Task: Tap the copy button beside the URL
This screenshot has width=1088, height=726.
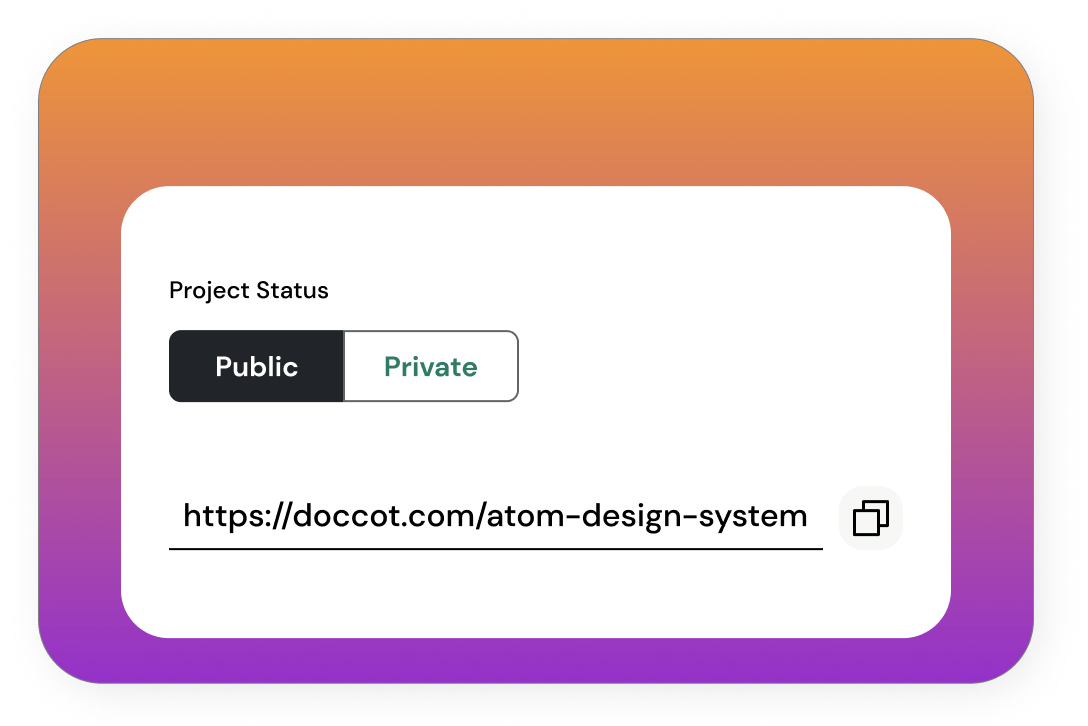Action: (870, 518)
